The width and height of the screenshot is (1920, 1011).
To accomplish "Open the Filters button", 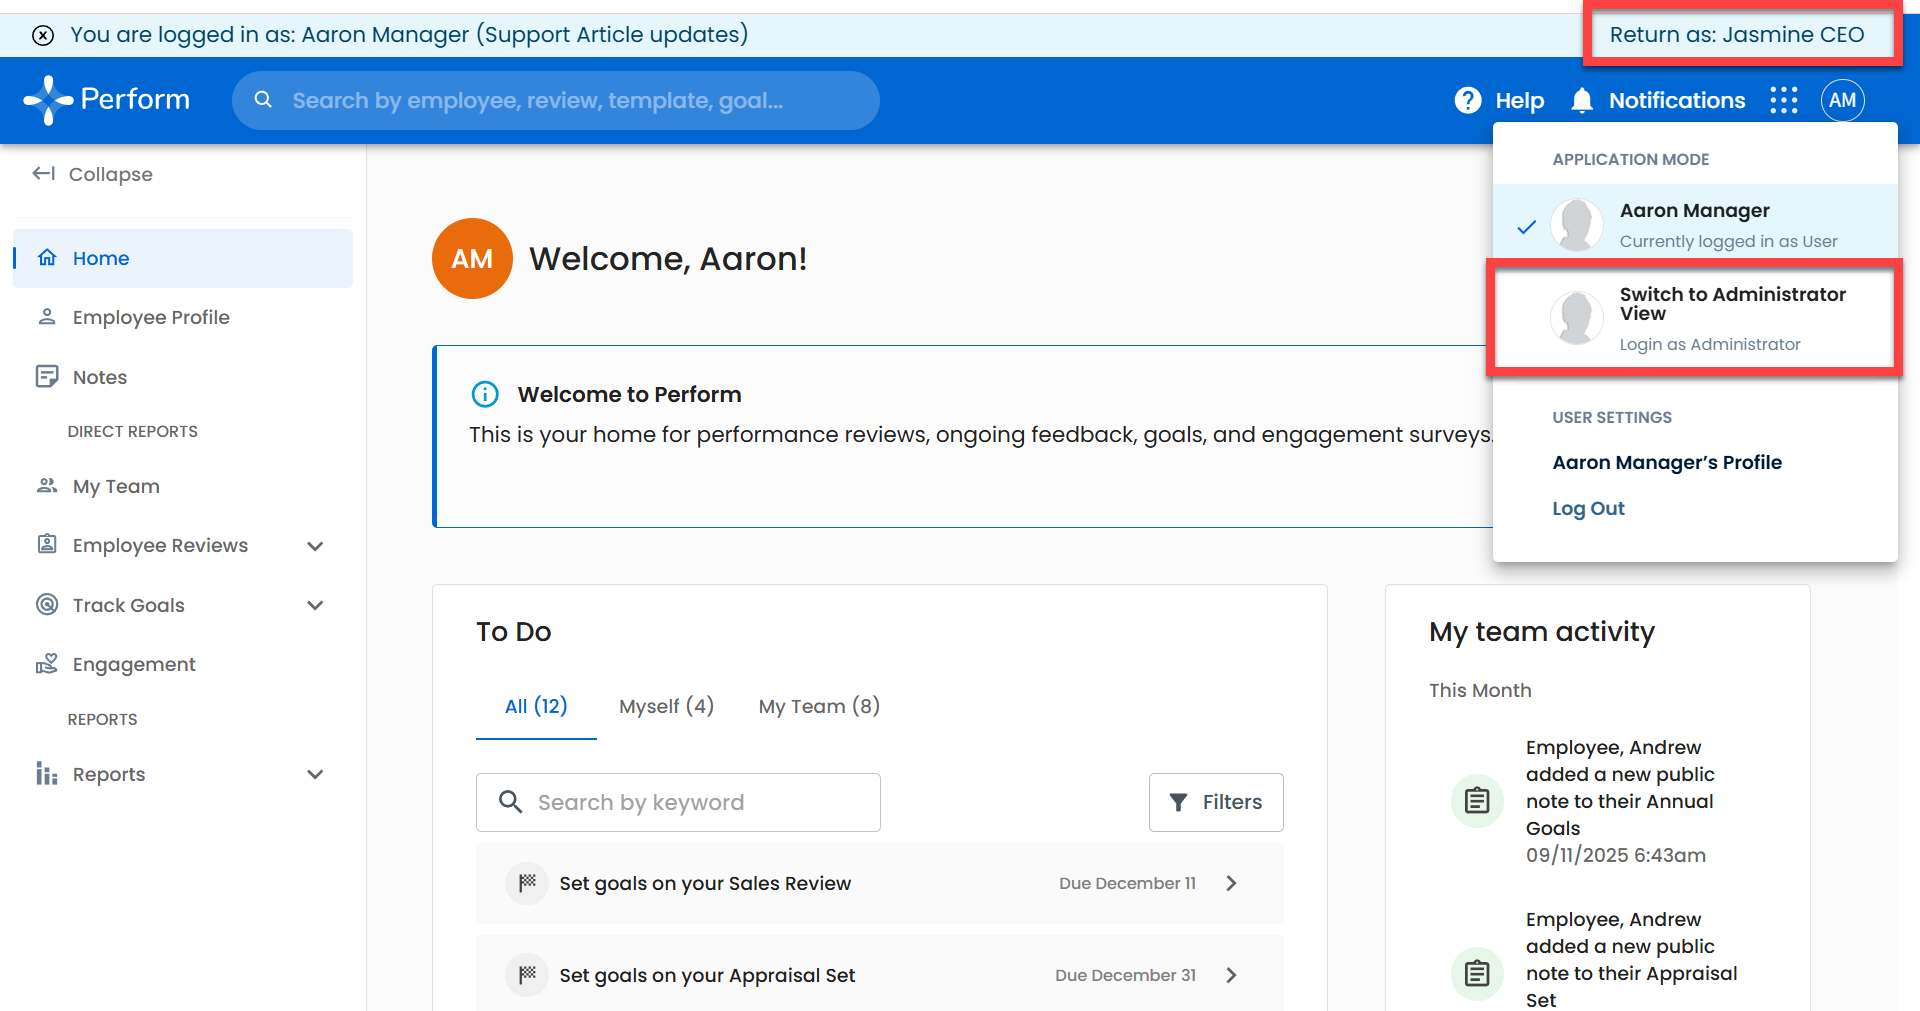I will 1216,802.
